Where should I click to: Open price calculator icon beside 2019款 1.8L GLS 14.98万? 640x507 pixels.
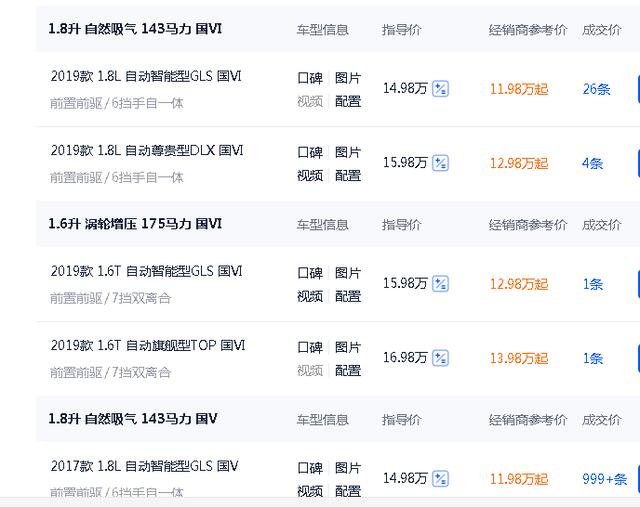(440, 89)
